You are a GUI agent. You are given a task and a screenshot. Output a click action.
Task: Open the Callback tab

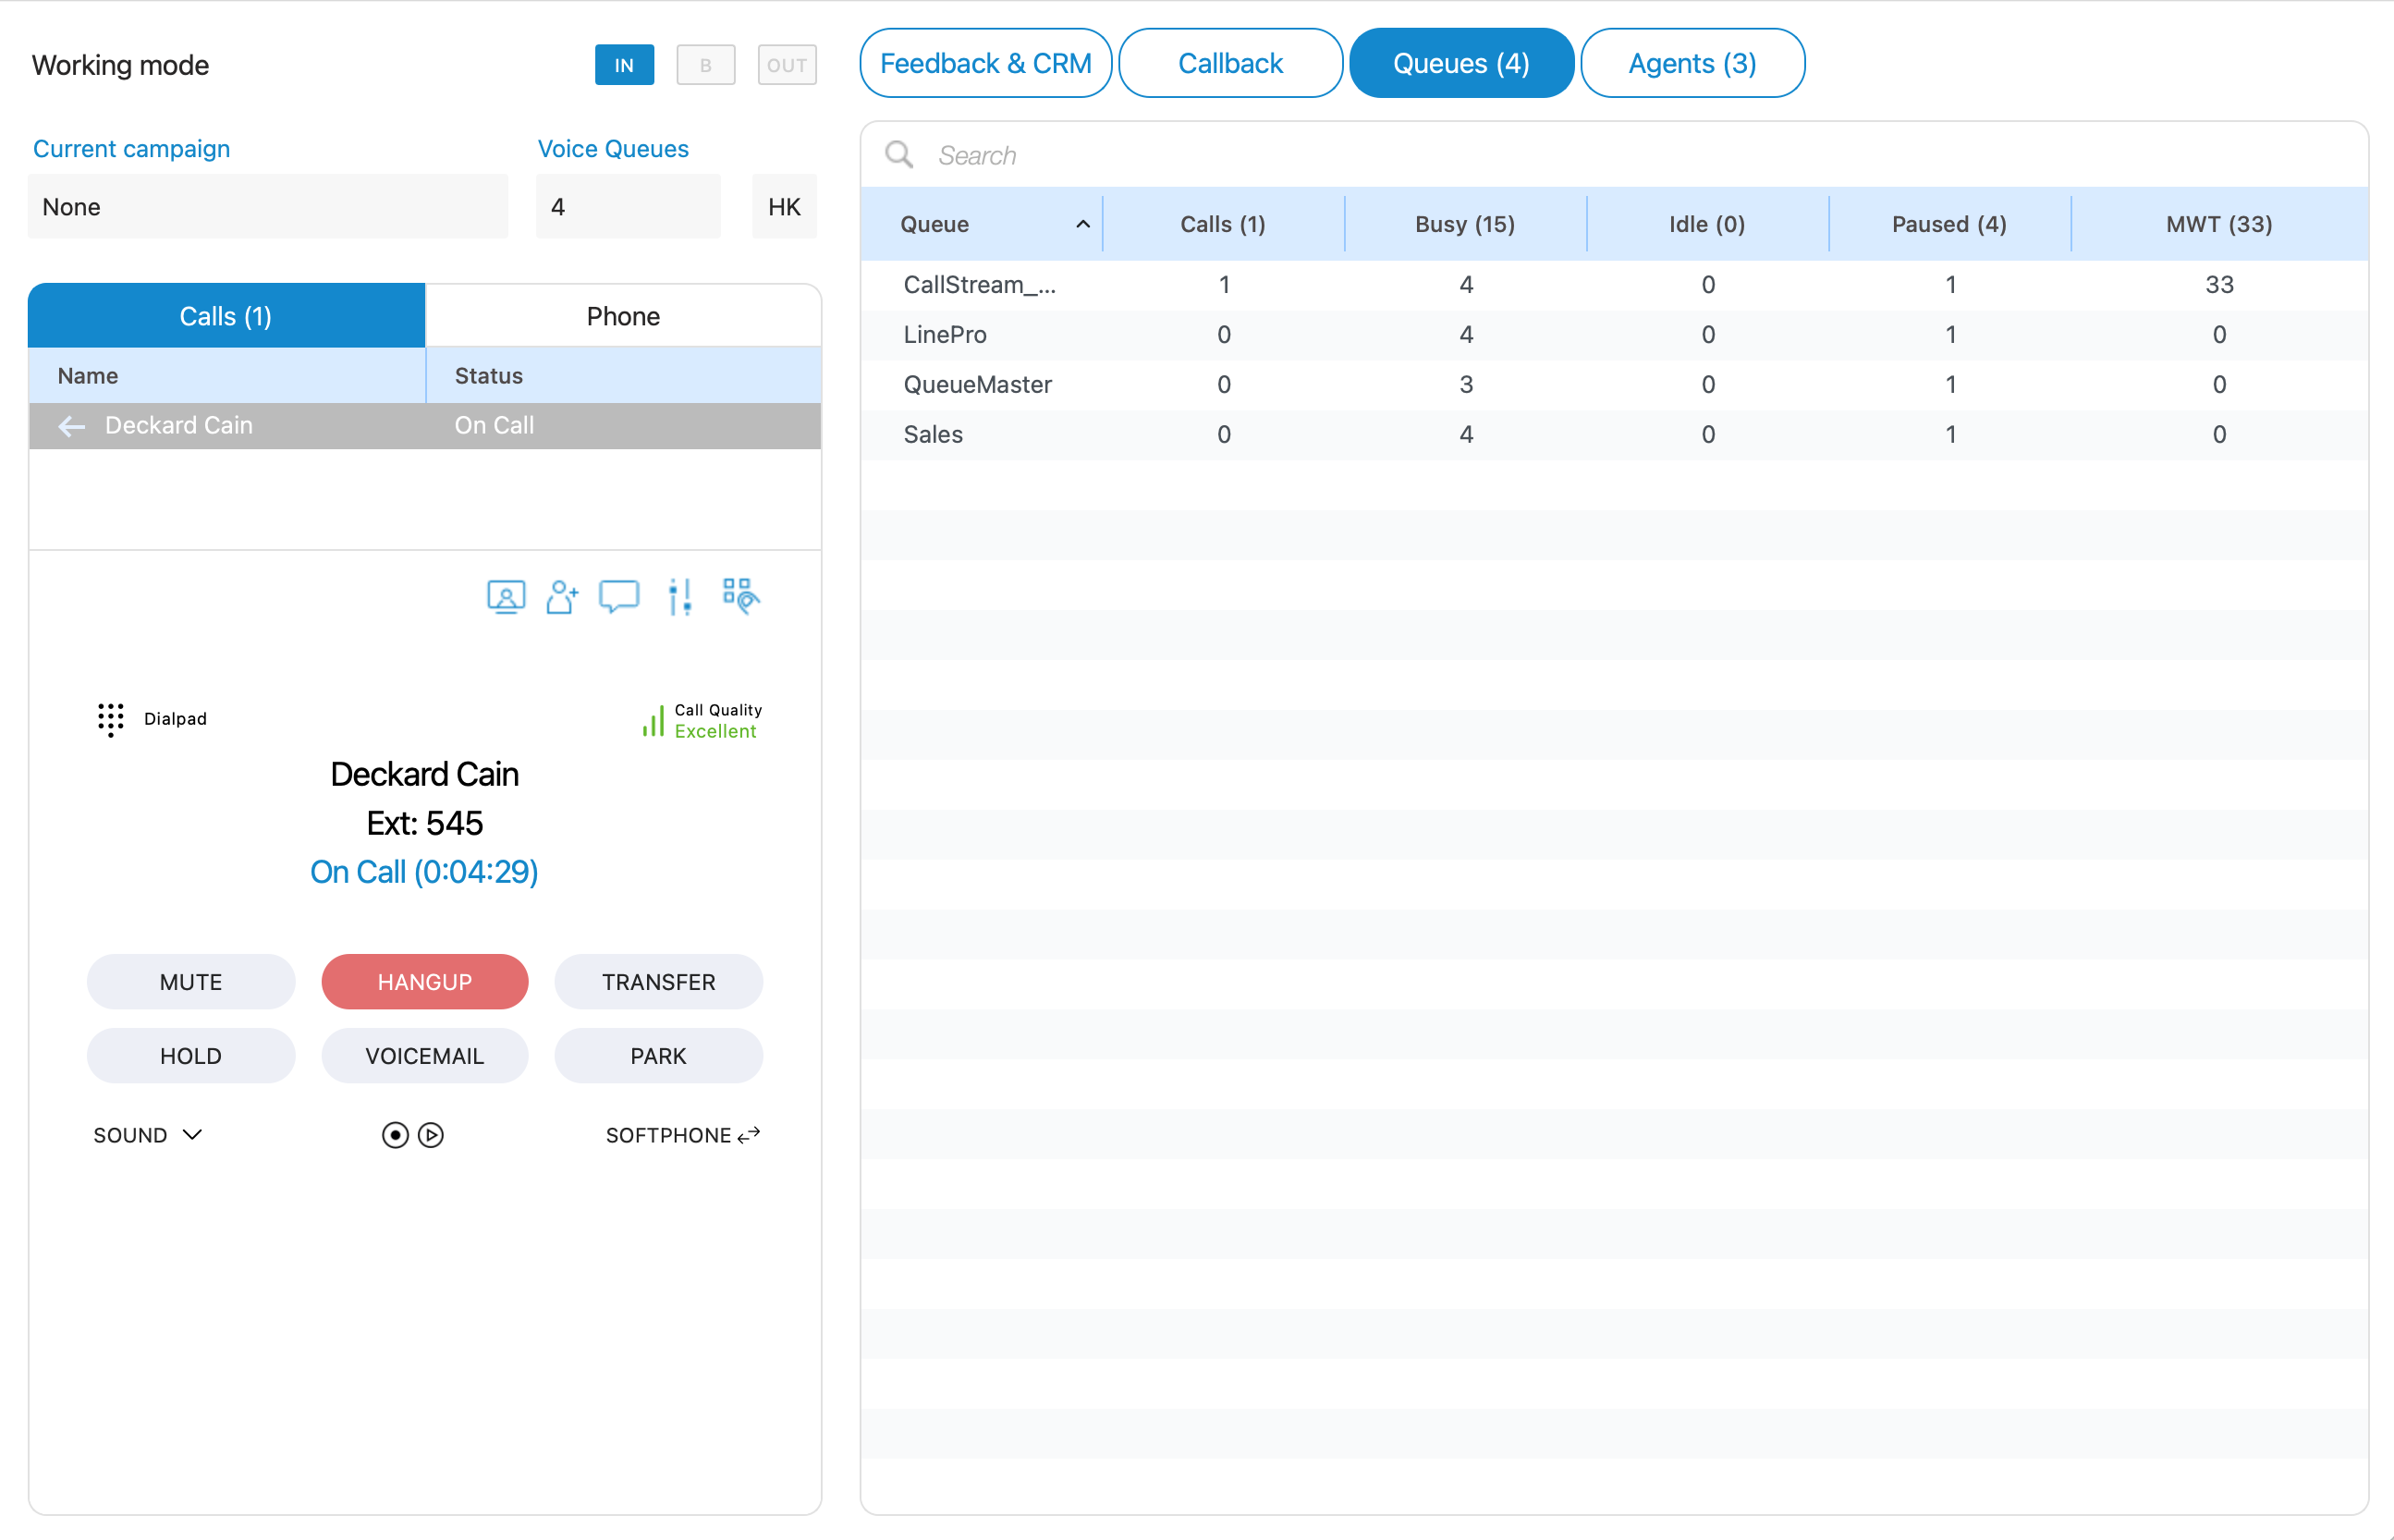[x=1230, y=63]
